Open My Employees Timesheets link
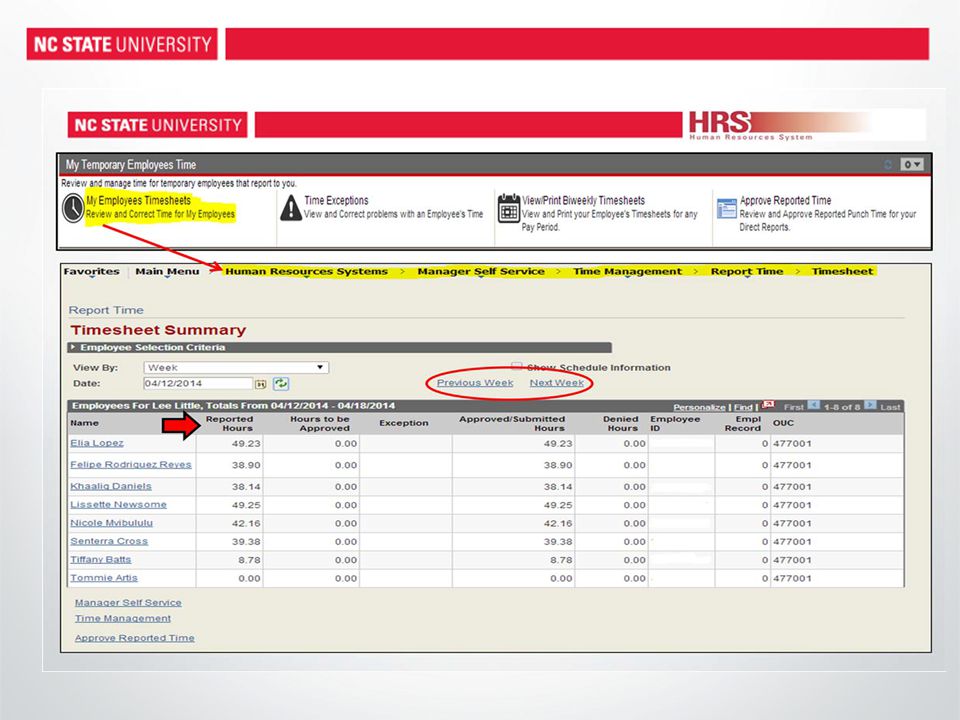Screen dimensions: 960x720 click(x=138, y=200)
